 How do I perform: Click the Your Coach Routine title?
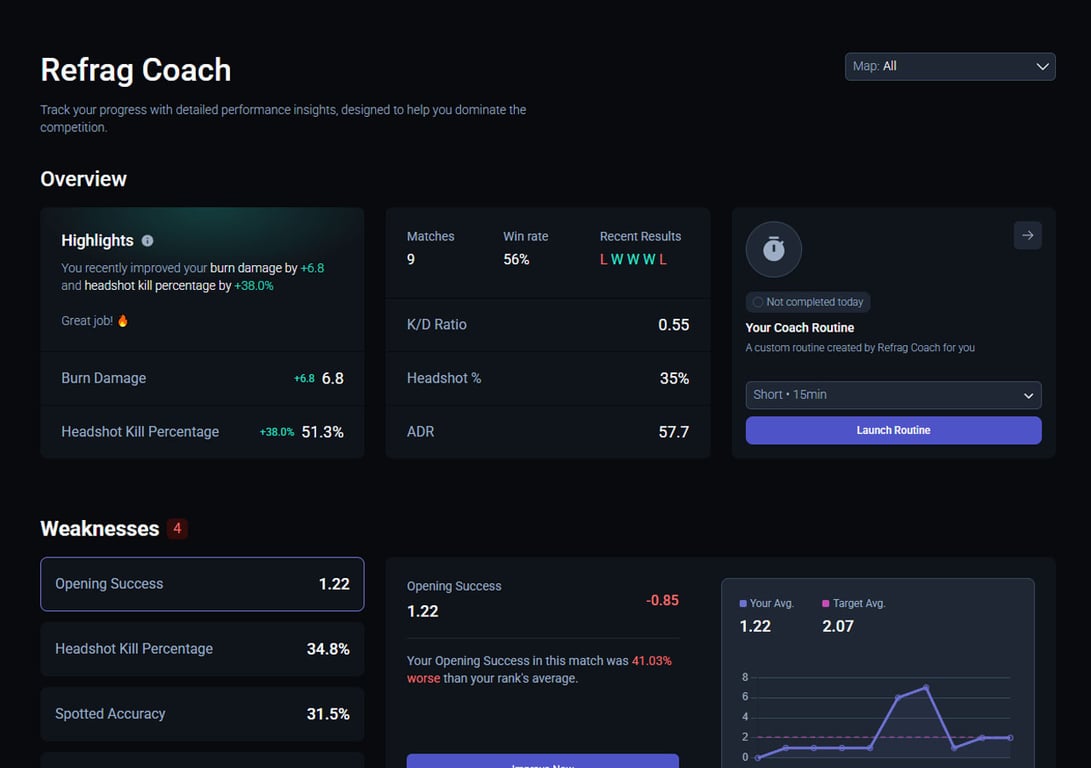coord(799,328)
